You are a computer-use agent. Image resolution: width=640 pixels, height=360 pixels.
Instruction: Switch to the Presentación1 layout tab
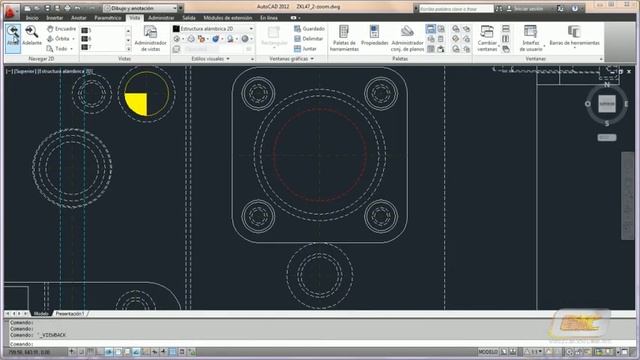point(70,313)
